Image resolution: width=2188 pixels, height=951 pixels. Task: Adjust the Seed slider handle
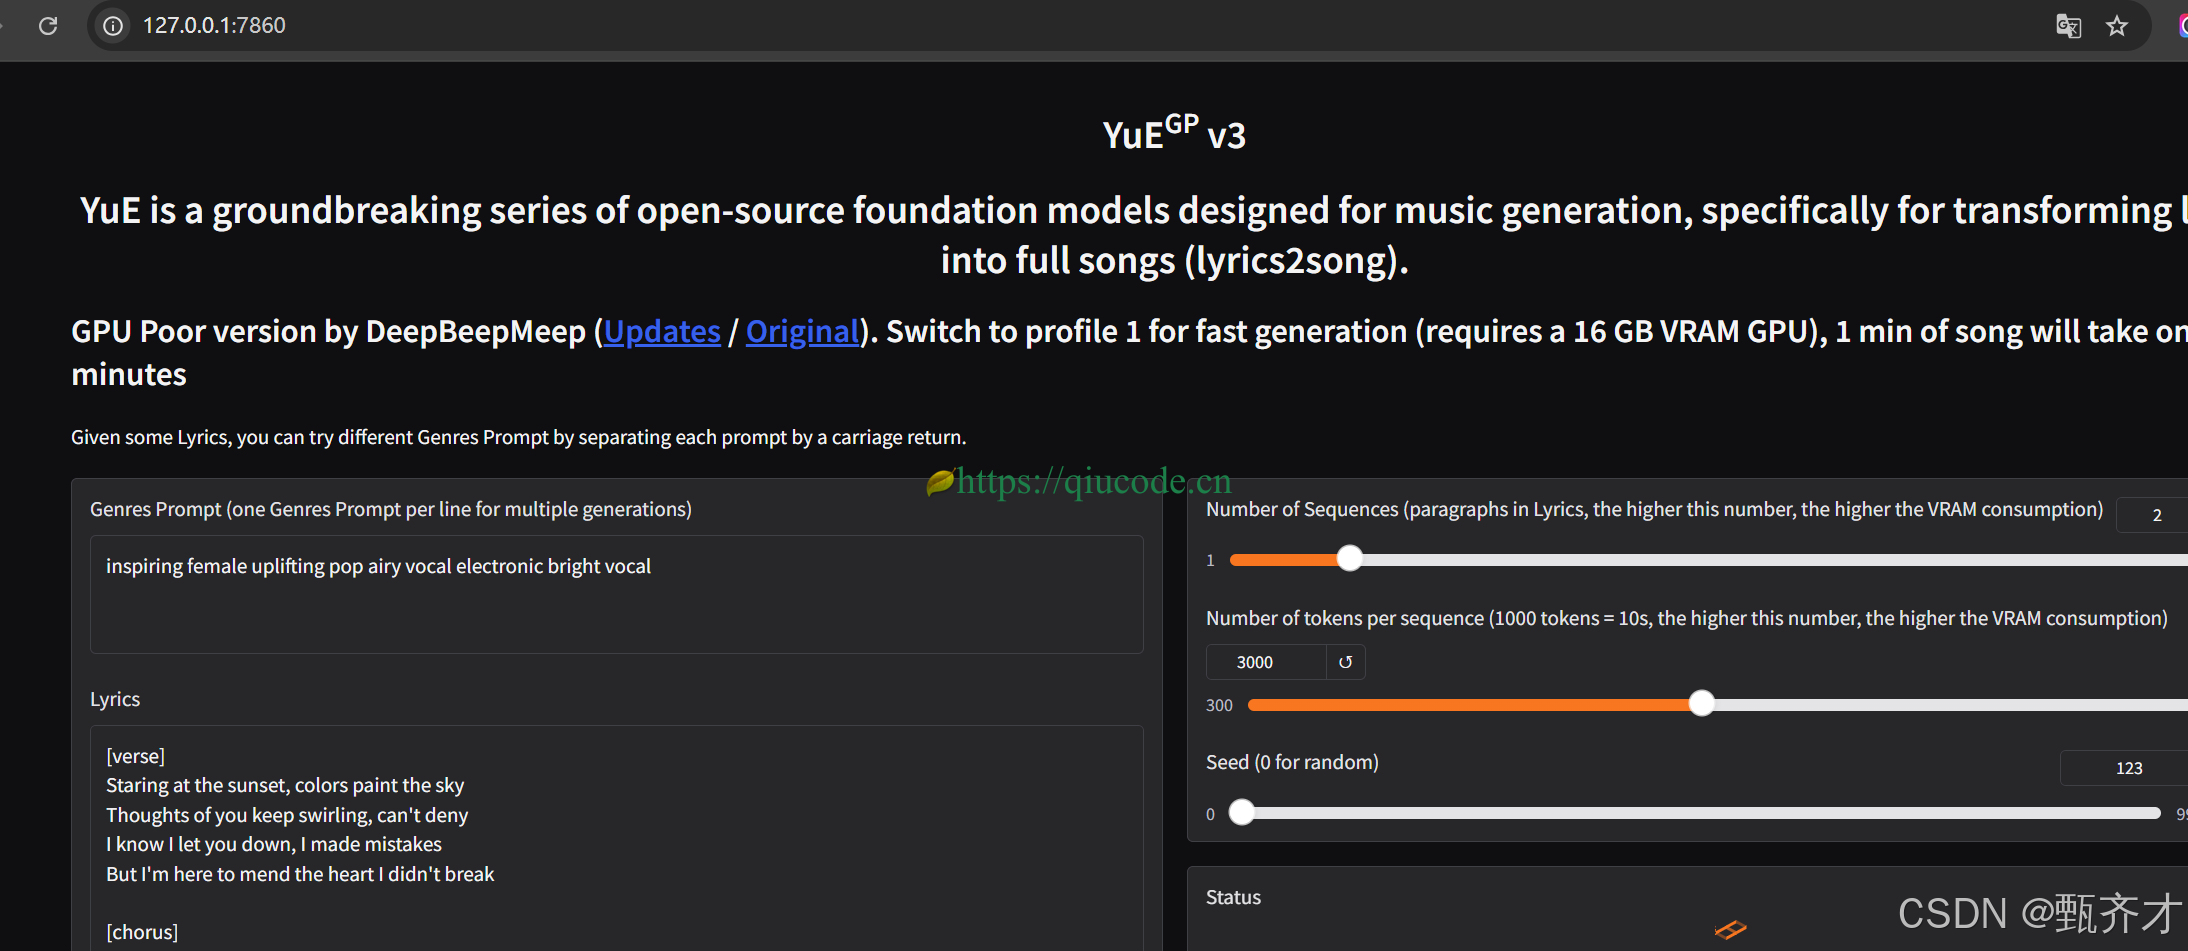point(1242,813)
